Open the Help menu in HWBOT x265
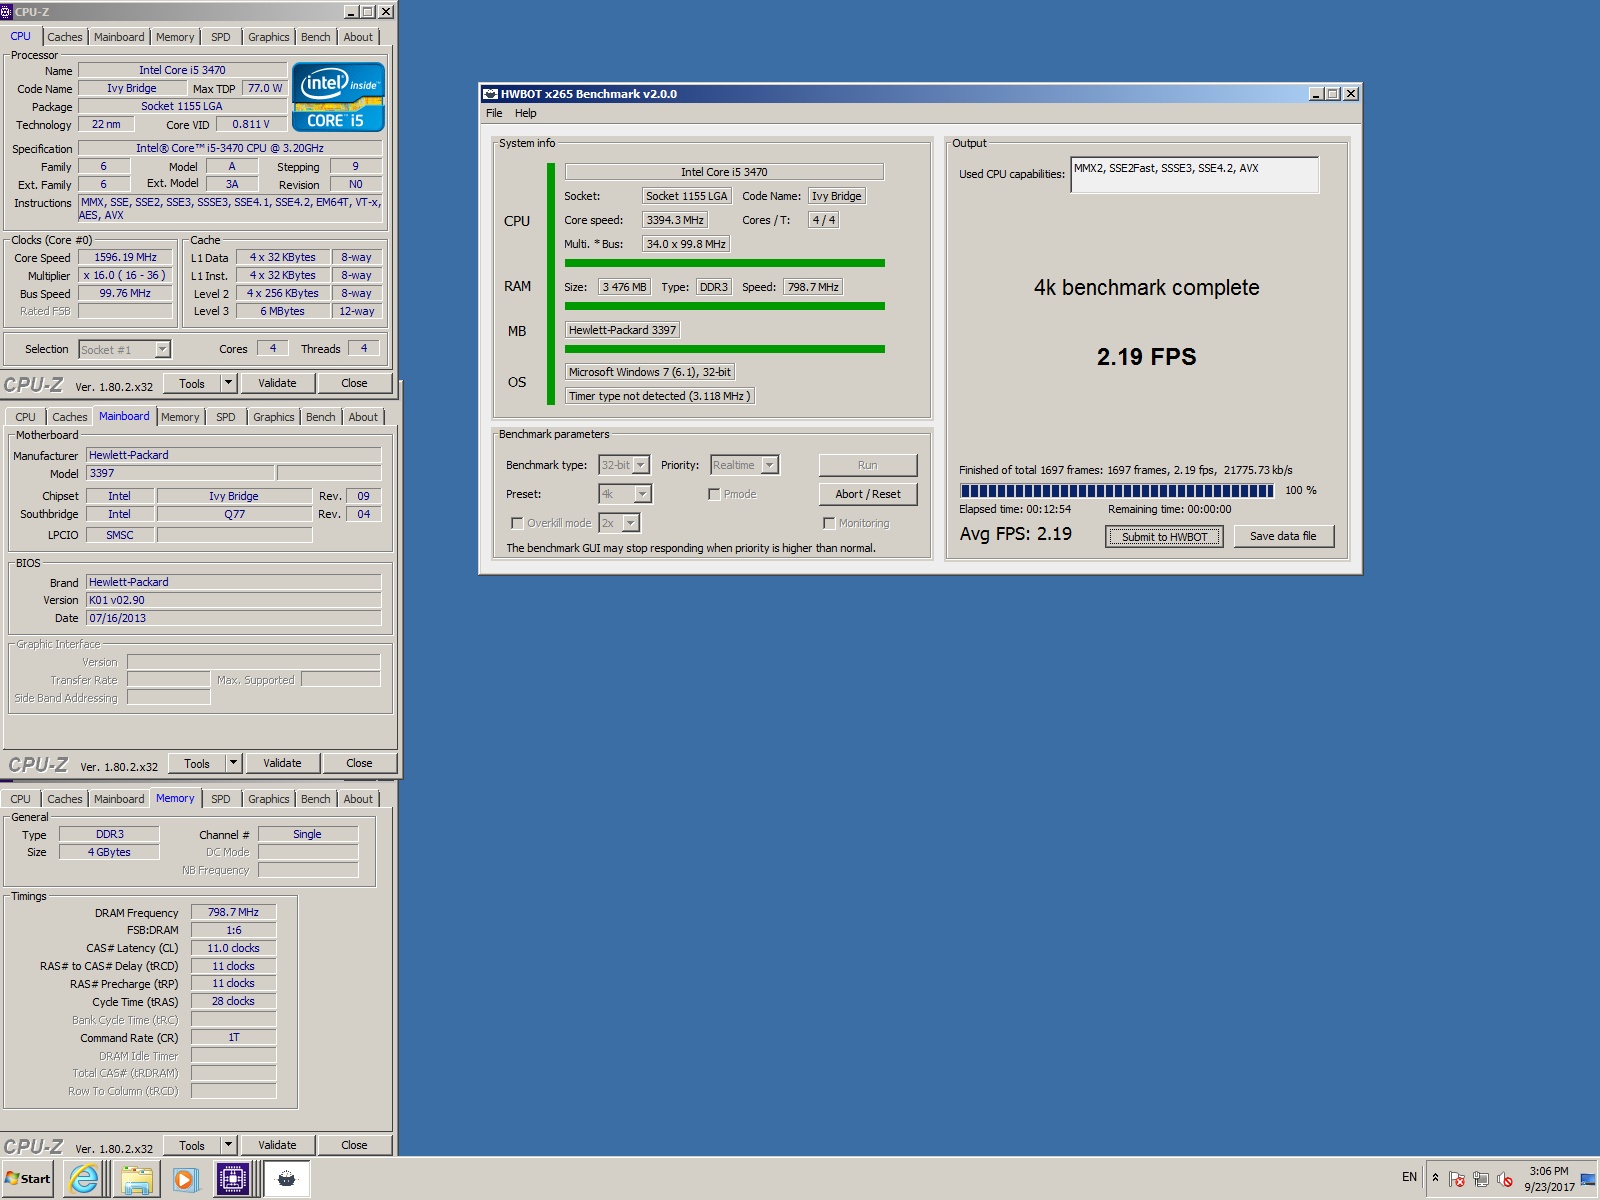The width and height of the screenshot is (1600, 1200). pyautogui.click(x=525, y=113)
